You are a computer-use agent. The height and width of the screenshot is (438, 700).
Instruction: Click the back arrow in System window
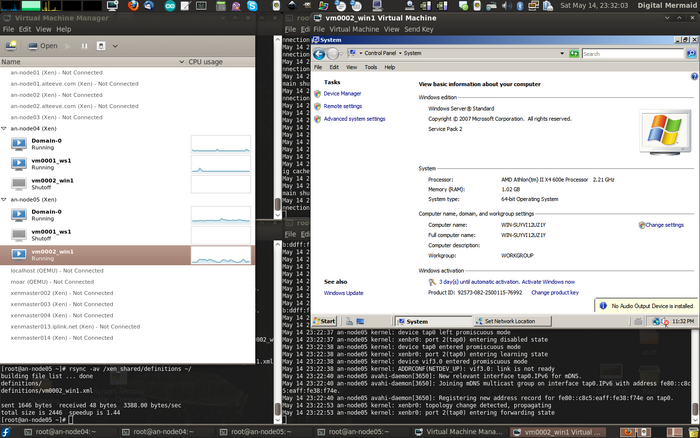pos(319,54)
